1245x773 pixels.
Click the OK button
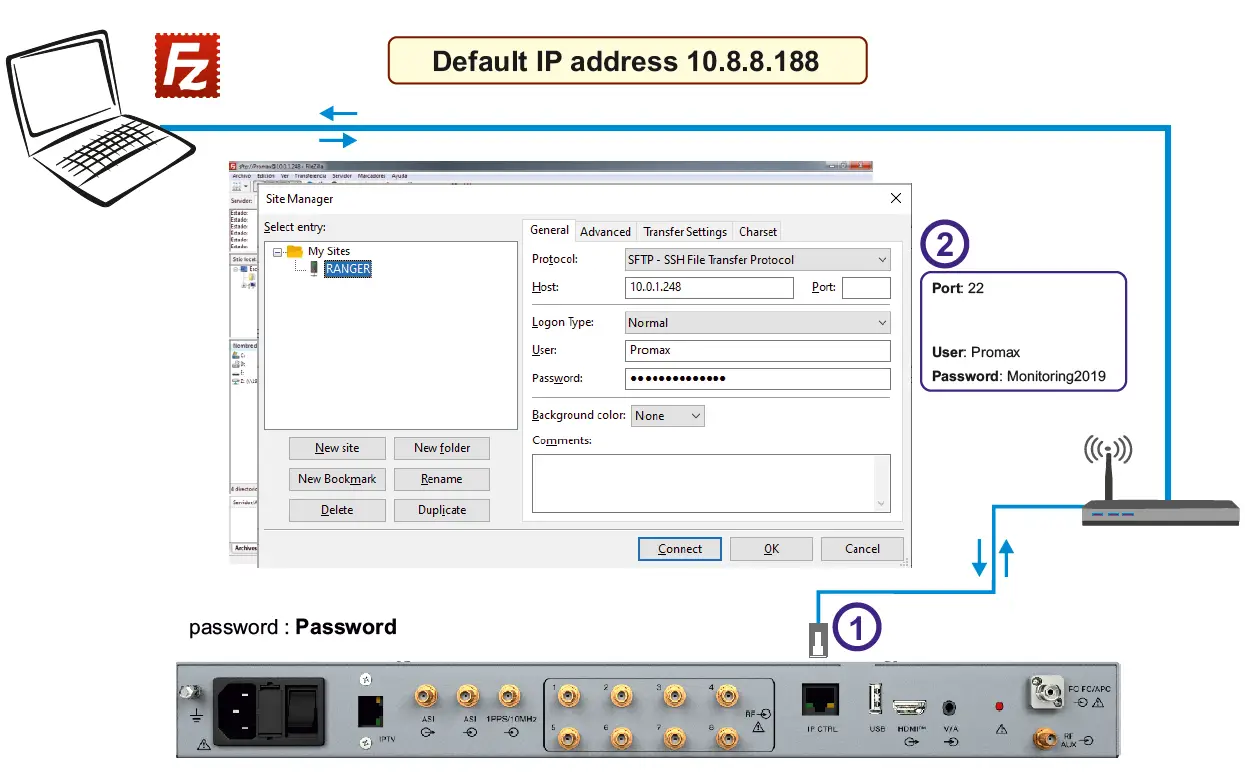771,549
